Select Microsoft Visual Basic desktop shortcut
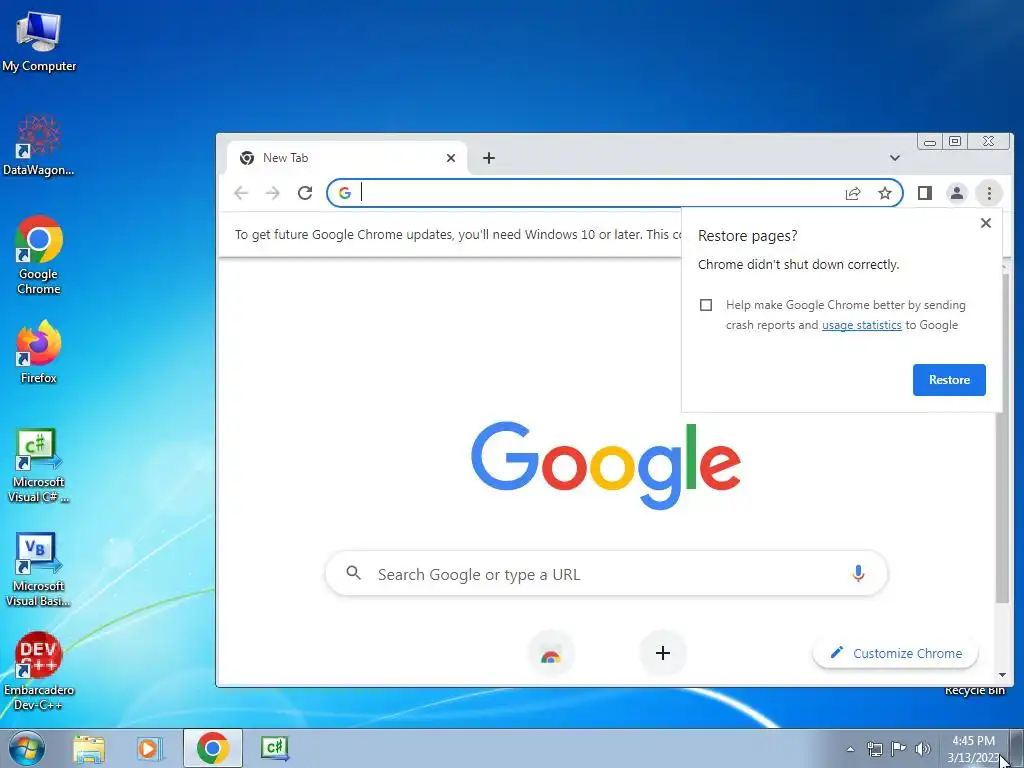1024x768 pixels. (39, 570)
